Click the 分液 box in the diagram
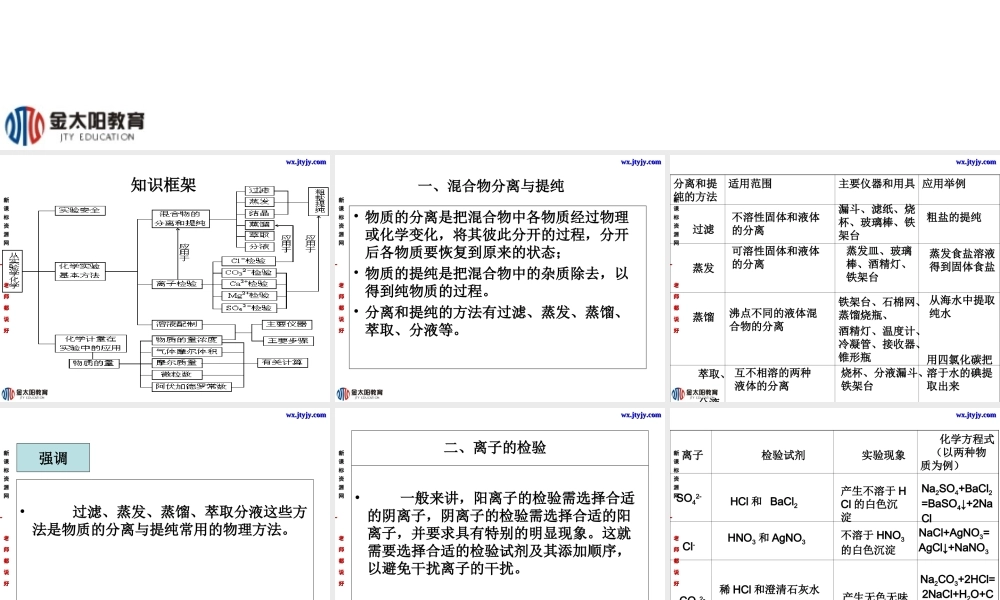This screenshot has width=1000, height=600. pyautogui.click(x=260, y=247)
